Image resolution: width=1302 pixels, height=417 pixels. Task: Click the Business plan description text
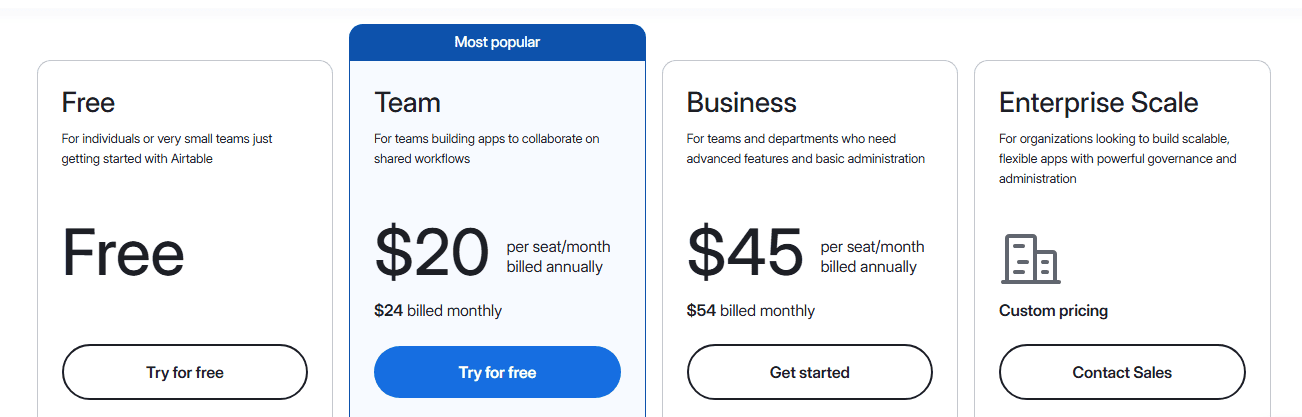pos(805,148)
